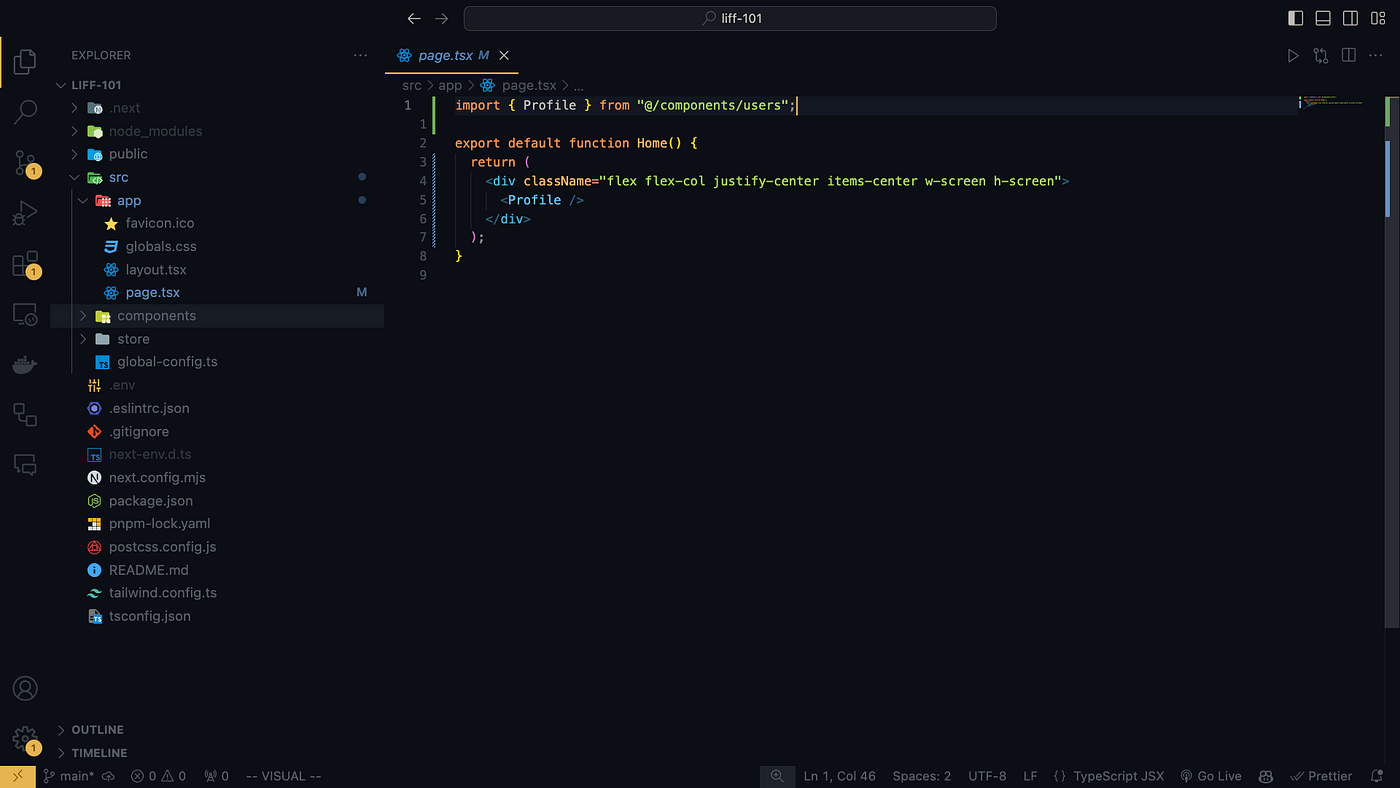
Task: Open .eslintrc.json file
Action: pos(217,408)
